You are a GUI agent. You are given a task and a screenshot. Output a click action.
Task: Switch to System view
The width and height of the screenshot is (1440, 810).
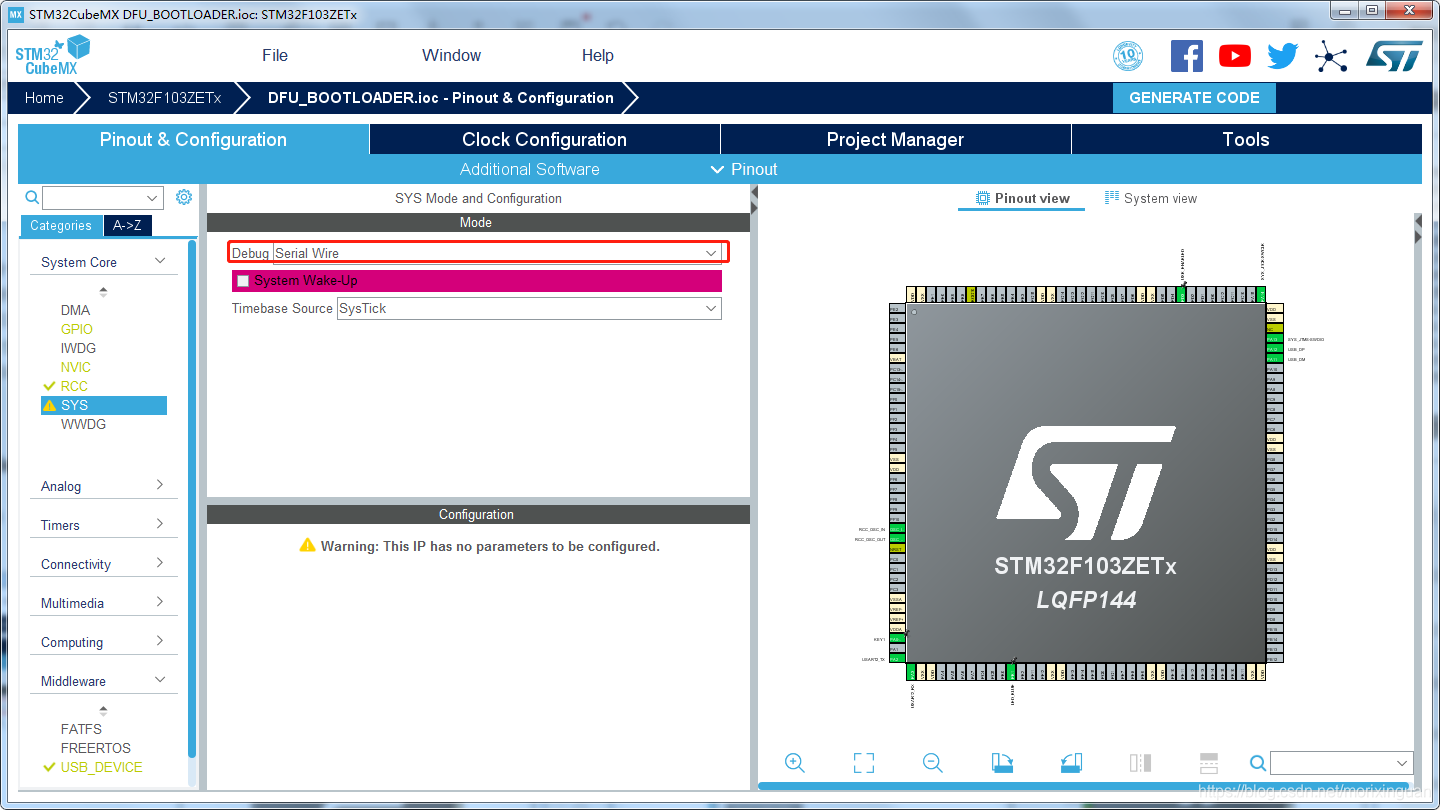pos(1151,198)
